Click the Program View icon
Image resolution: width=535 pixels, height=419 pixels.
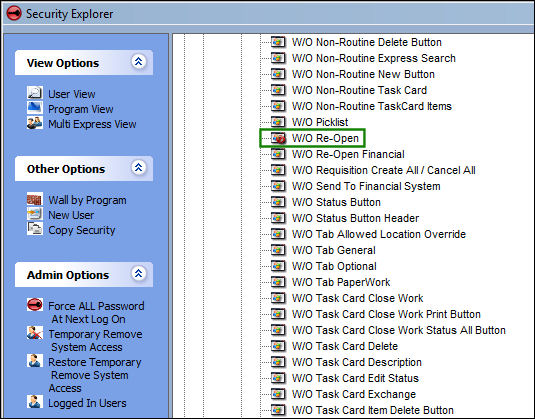35,108
